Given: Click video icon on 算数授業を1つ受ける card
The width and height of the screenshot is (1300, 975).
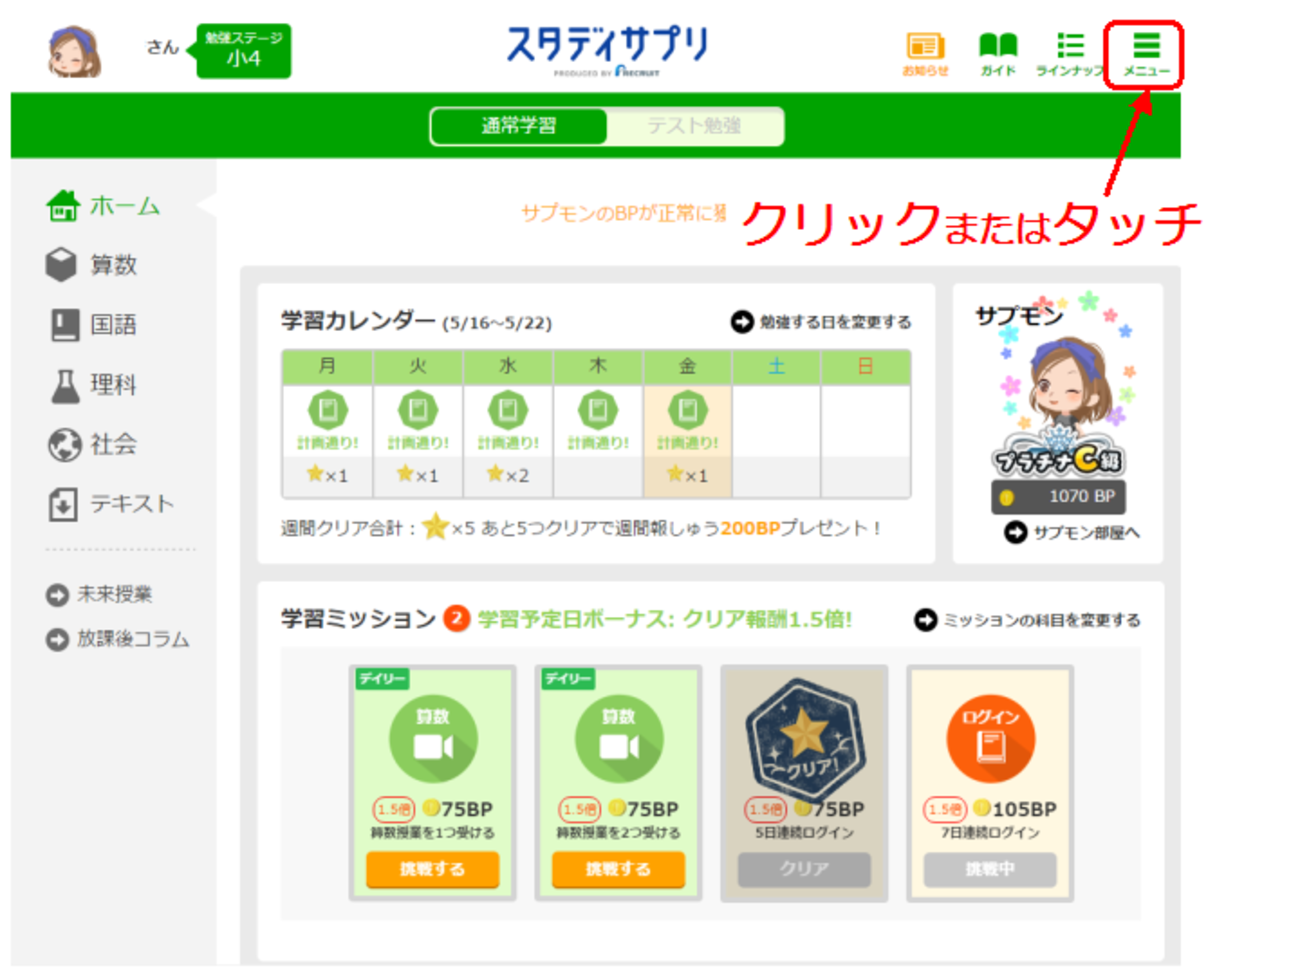Looking at the screenshot, I should (x=433, y=740).
